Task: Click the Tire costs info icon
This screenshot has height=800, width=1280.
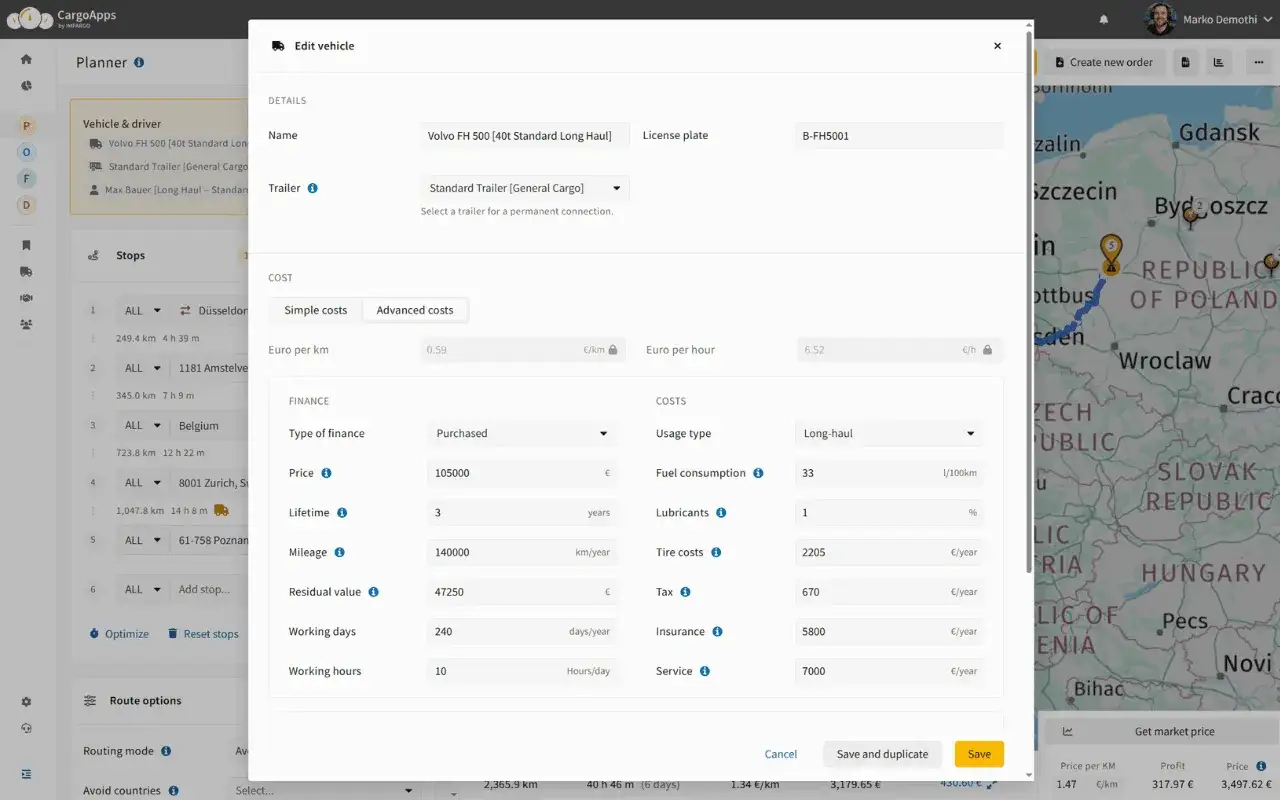Action: (x=716, y=552)
